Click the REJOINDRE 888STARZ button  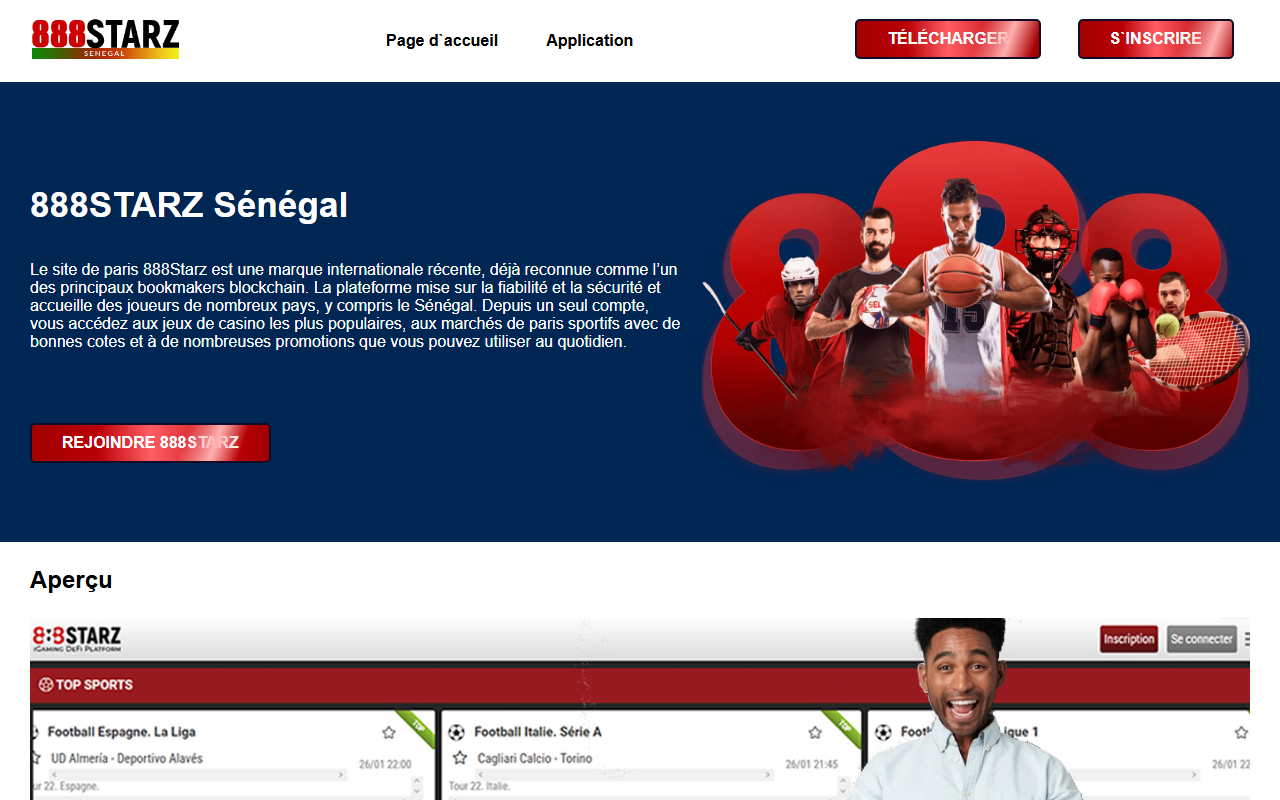[150, 443]
